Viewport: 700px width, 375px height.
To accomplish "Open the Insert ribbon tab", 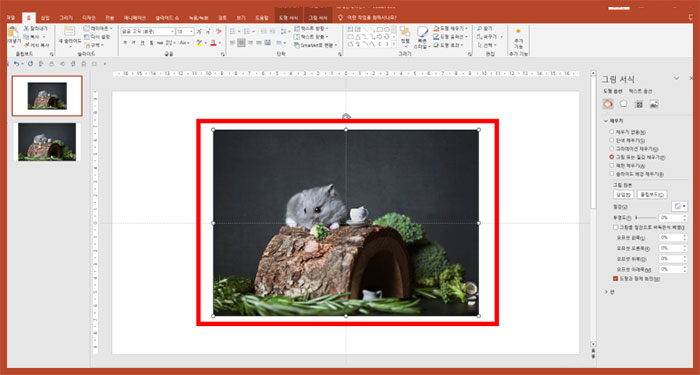I will coord(45,18).
